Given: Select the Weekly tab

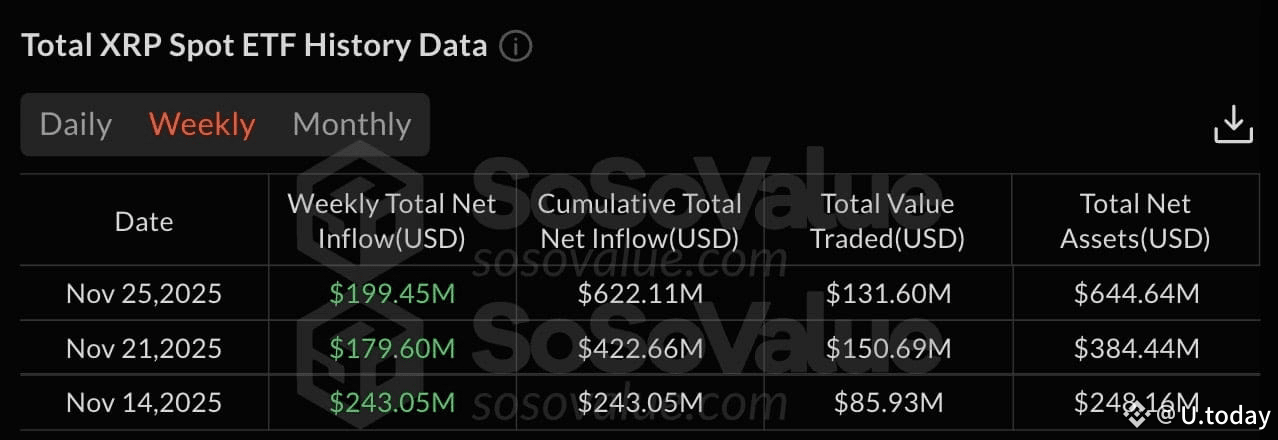Looking at the screenshot, I should [202, 124].
